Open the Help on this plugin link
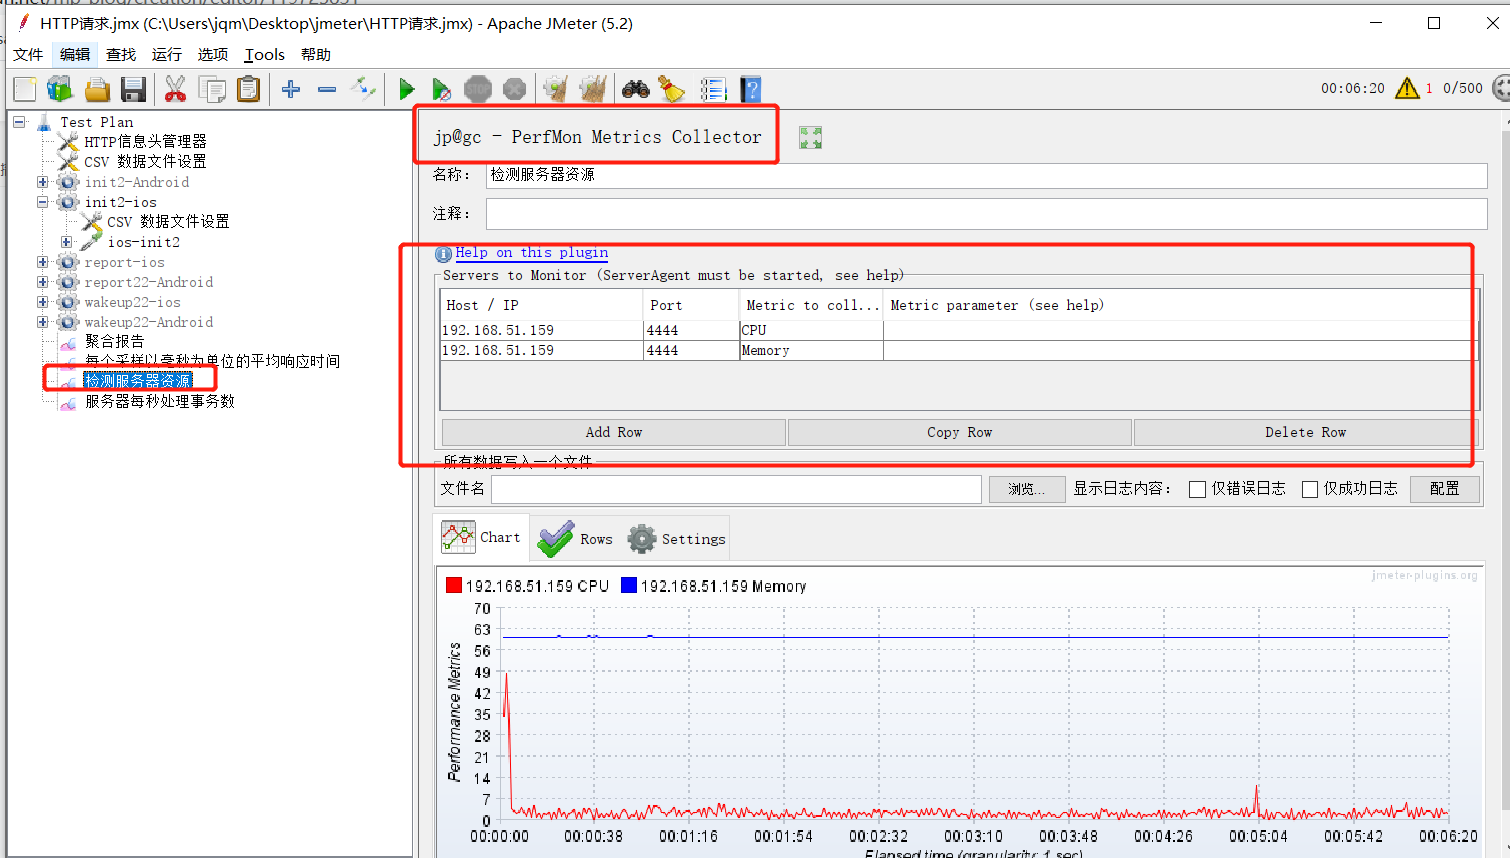The width and height of the screenshot is (1510, 858). pyautogui.click(x=531, y=252)
